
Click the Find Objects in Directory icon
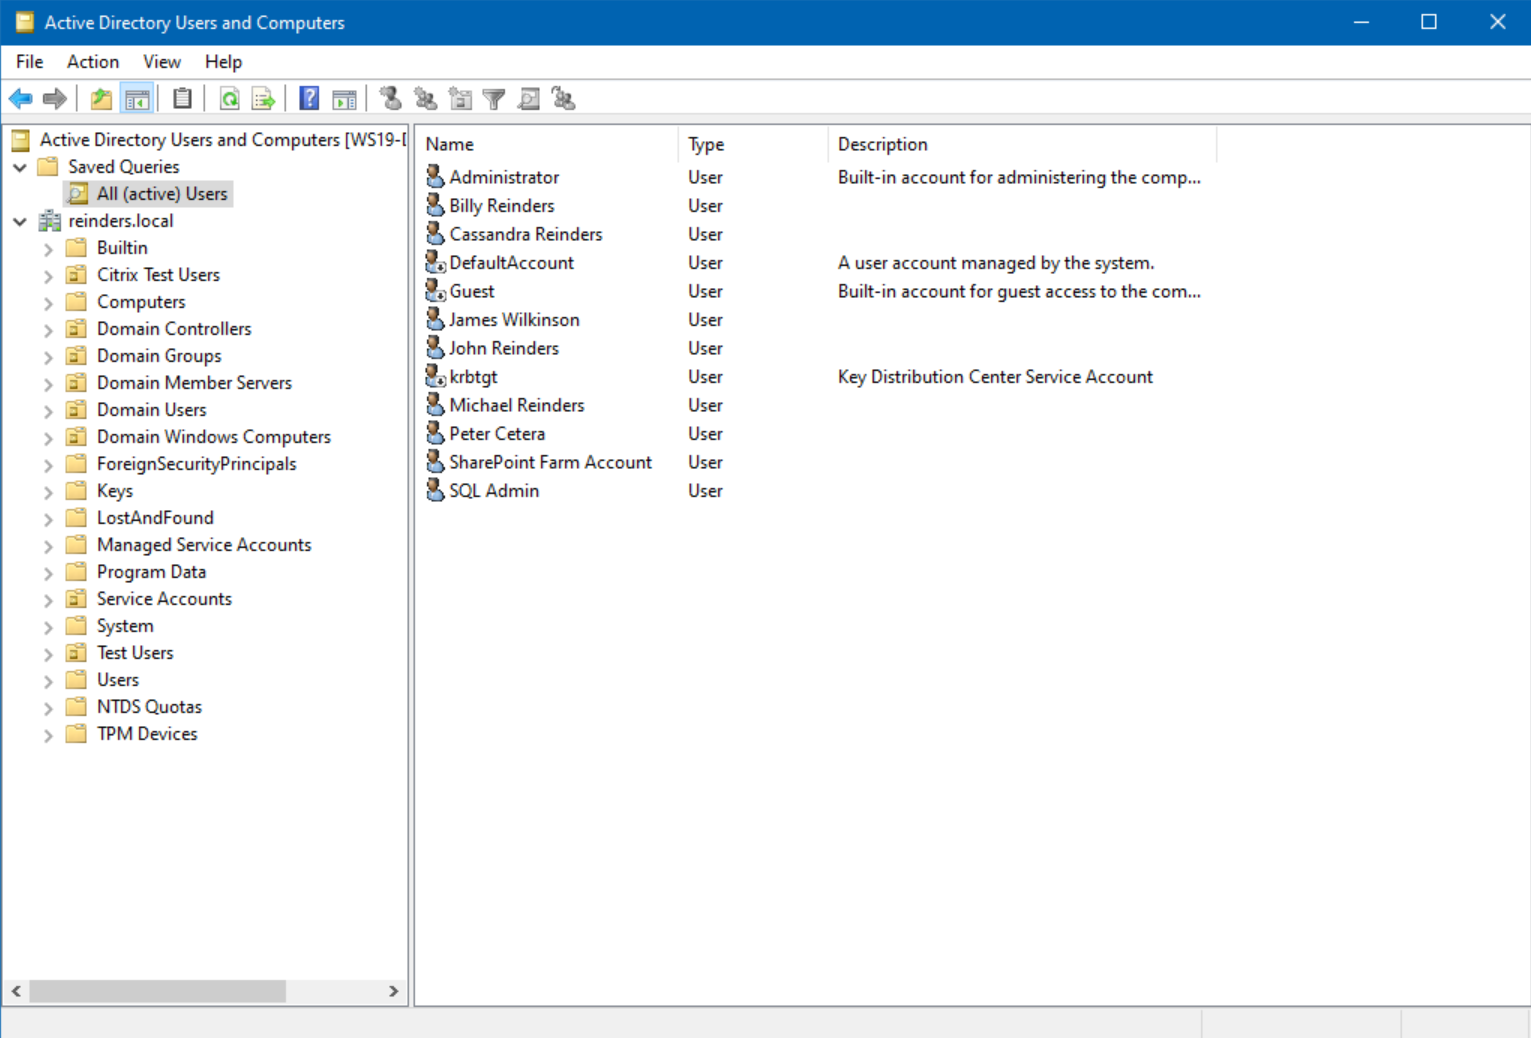[528, 98]
